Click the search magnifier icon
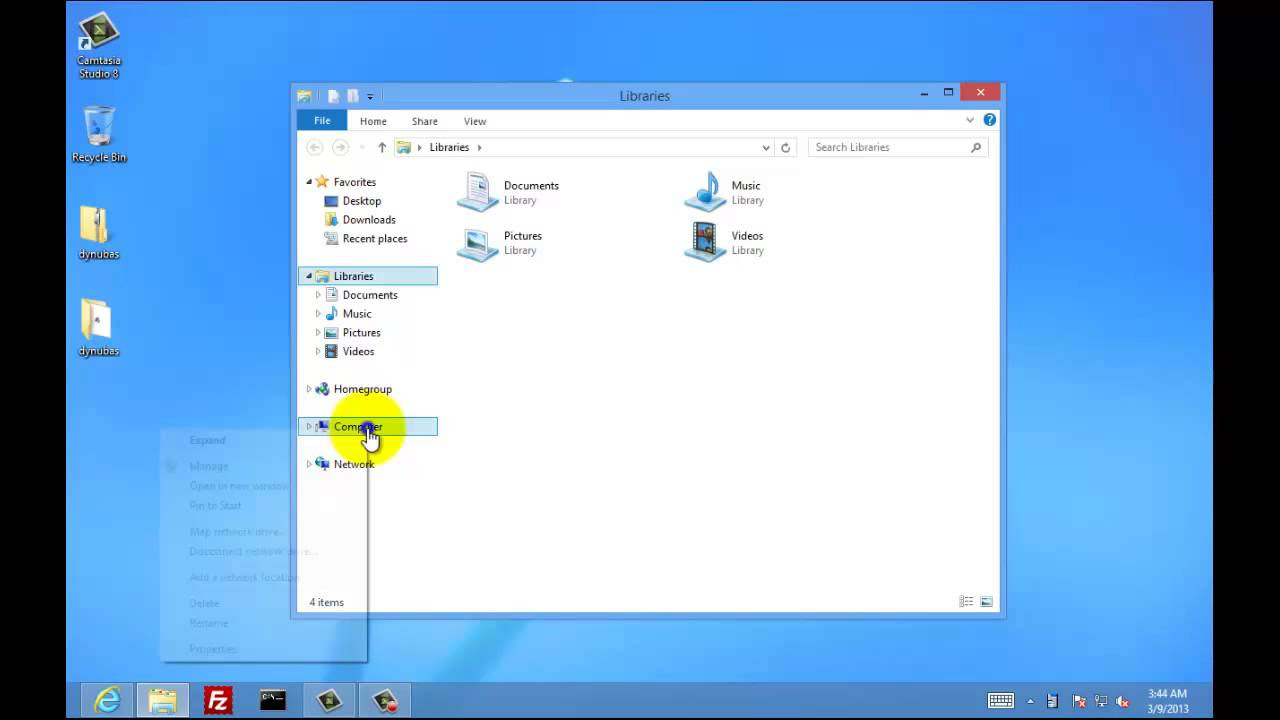This screenshot has width=1280, height=720. (x=976, y=147)
